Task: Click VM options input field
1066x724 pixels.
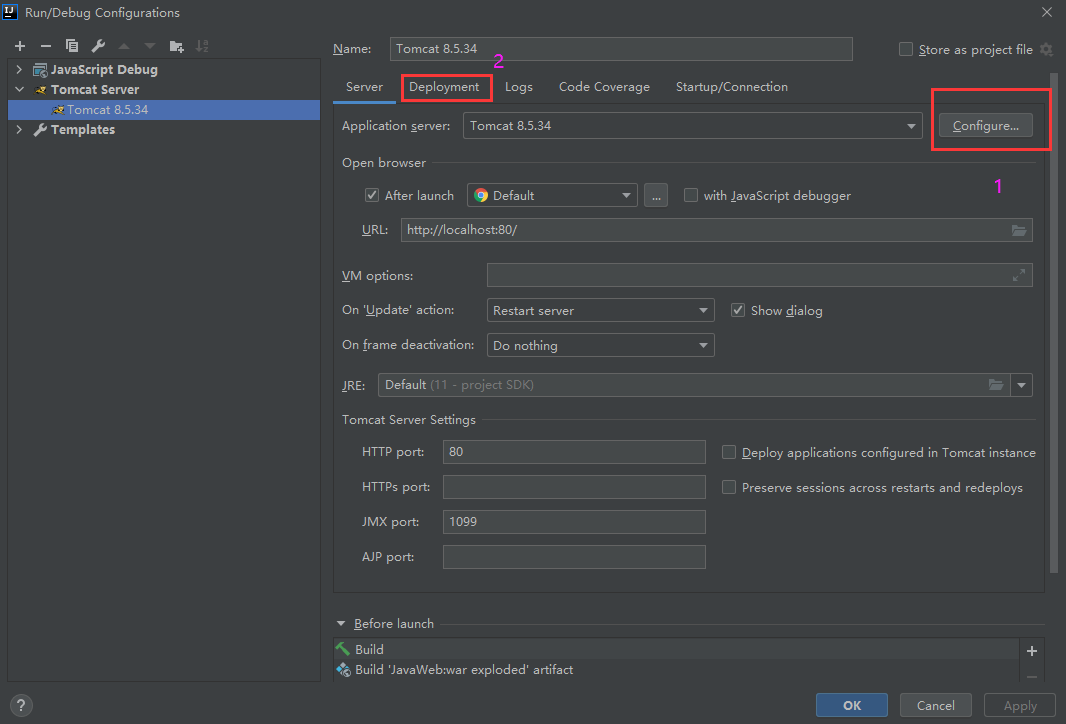Action: click(x=759, y=275)
